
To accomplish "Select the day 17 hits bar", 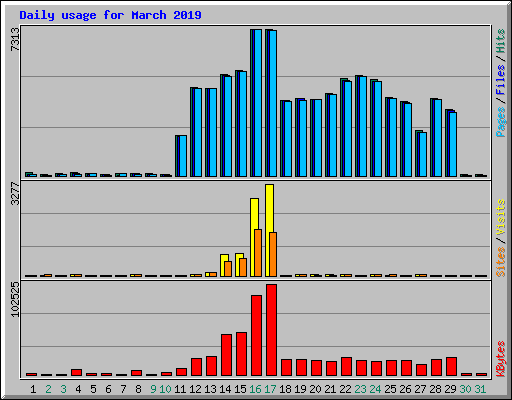I will (x=271, y=103).
